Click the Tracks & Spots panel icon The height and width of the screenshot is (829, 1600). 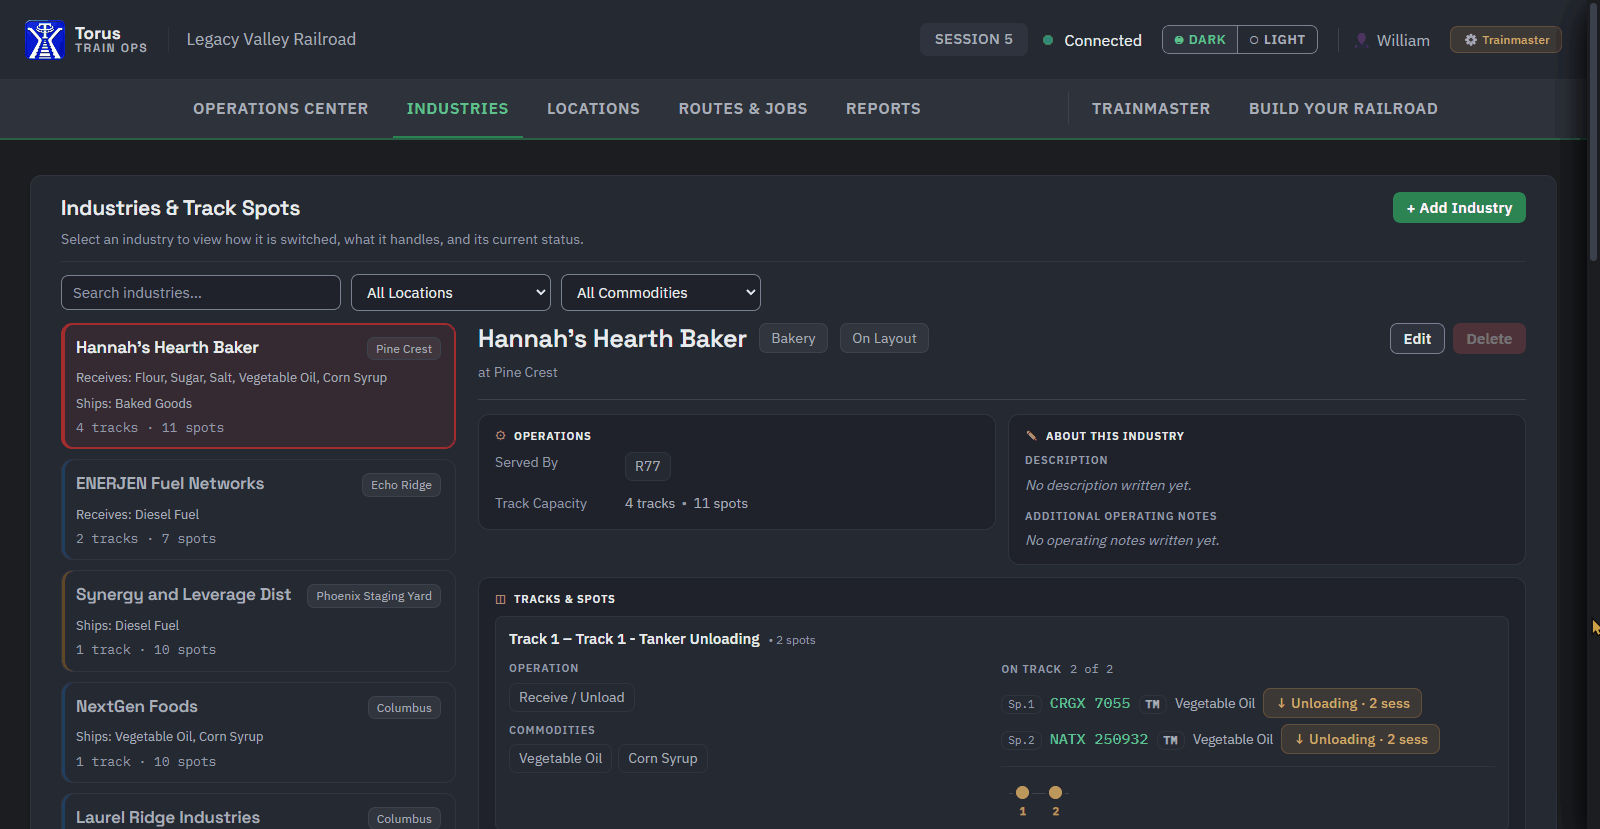click(x=501, y=599)
